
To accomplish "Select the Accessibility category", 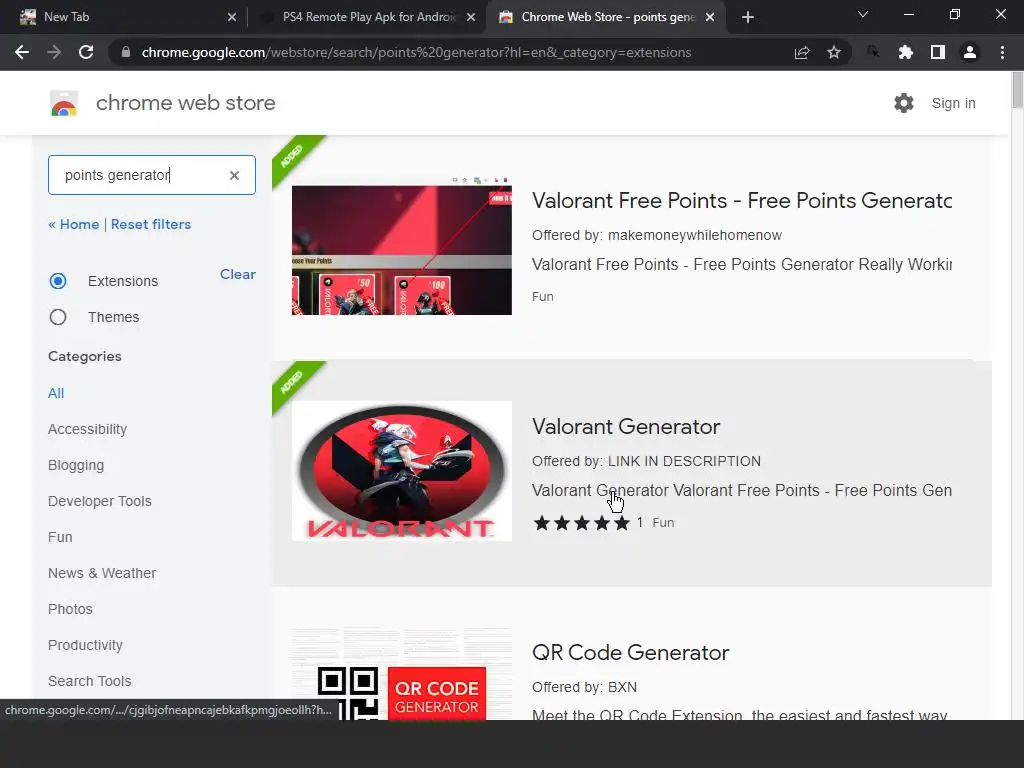I will 88,429.
